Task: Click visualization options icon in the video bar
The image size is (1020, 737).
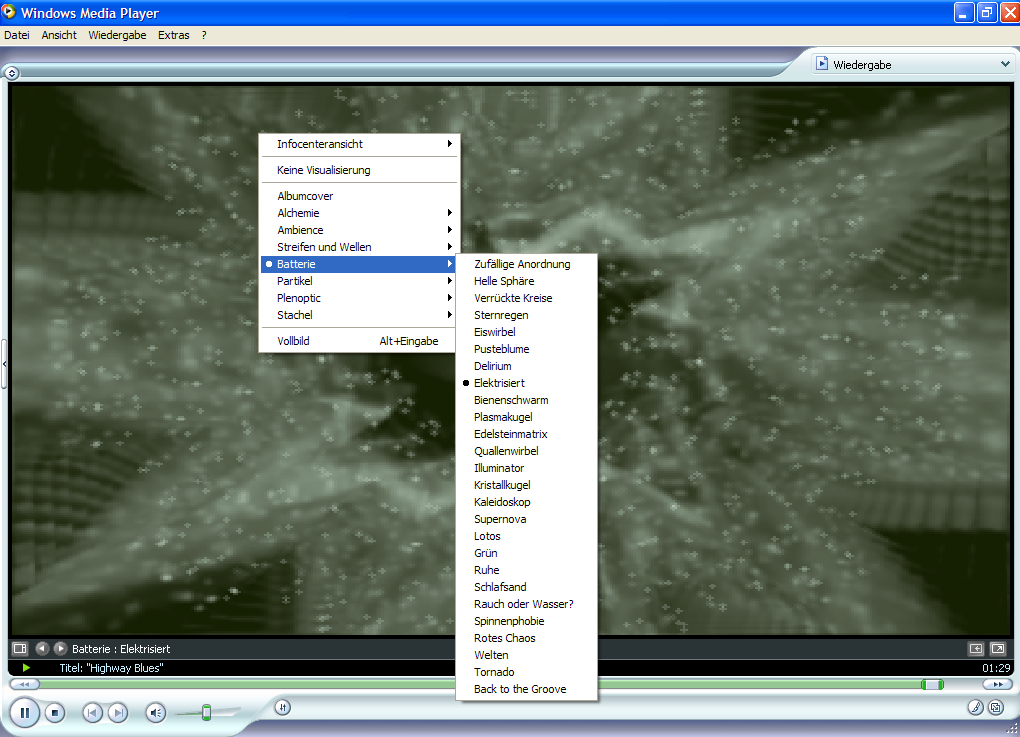Action: click(20, 648)
